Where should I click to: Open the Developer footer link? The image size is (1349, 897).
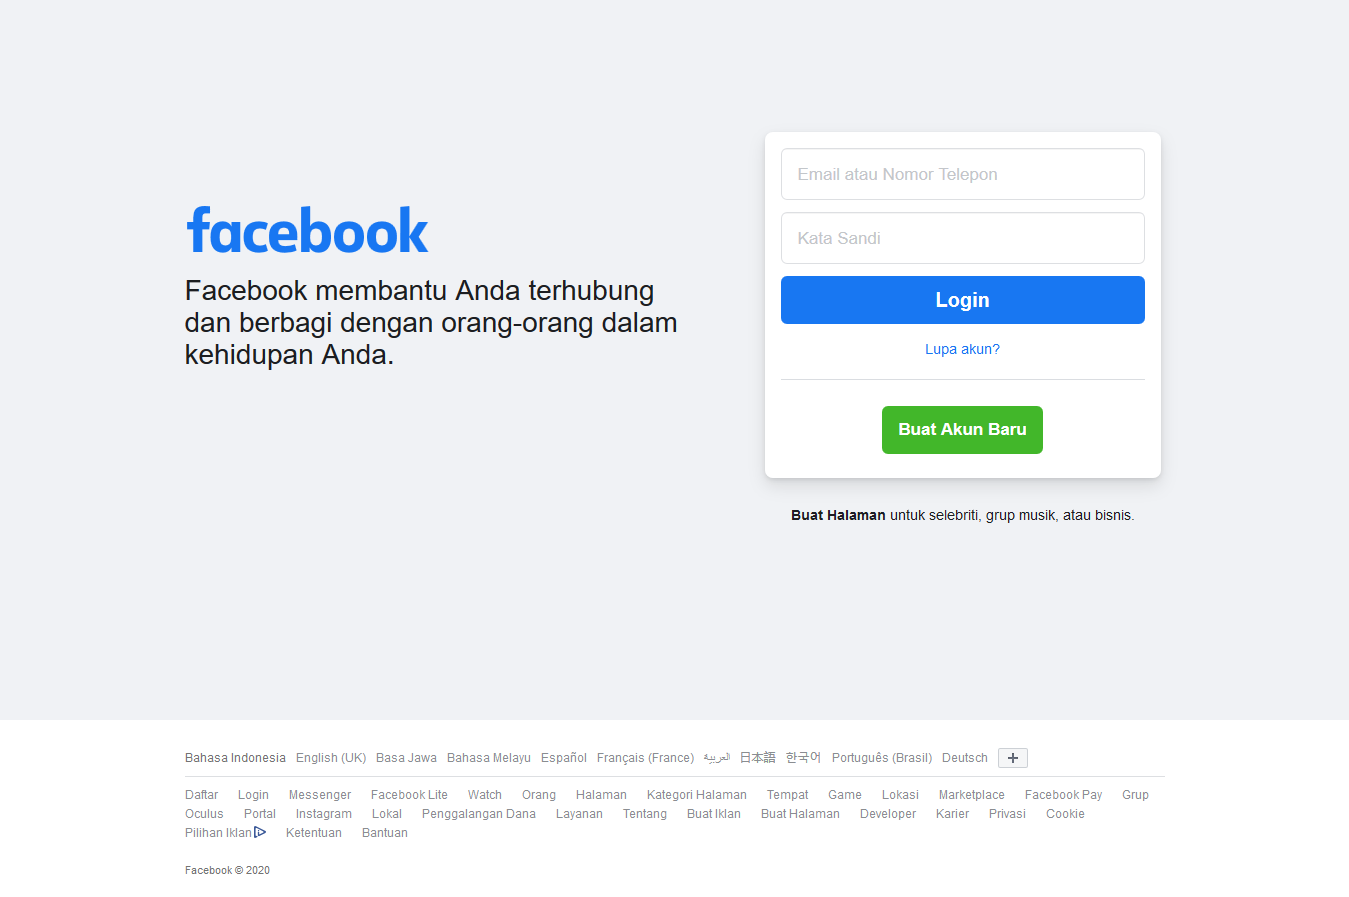point(888,814)
